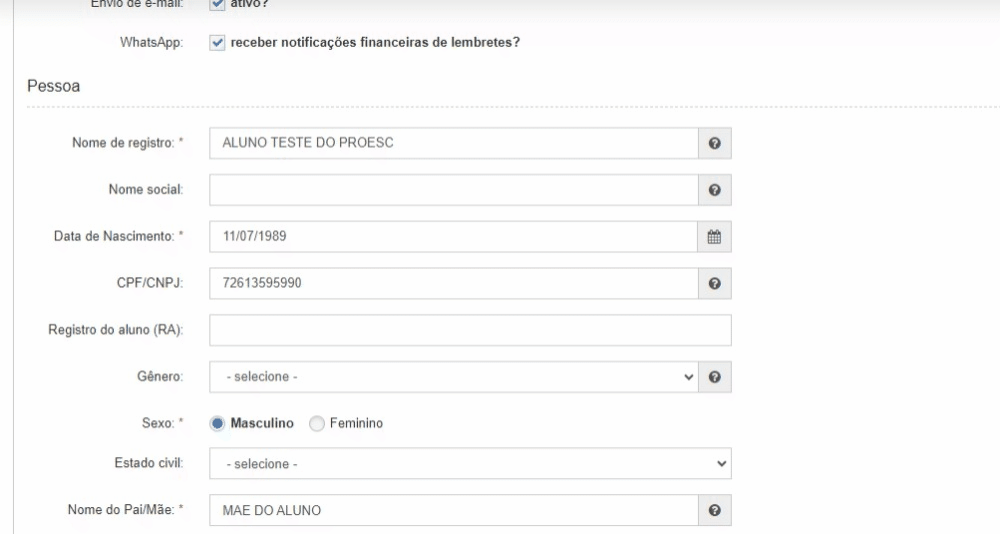The height and width of the screenshot is (534, 1000).
Task: Click help icon beside CPF/CNPJ field
Action: (714, 284)
